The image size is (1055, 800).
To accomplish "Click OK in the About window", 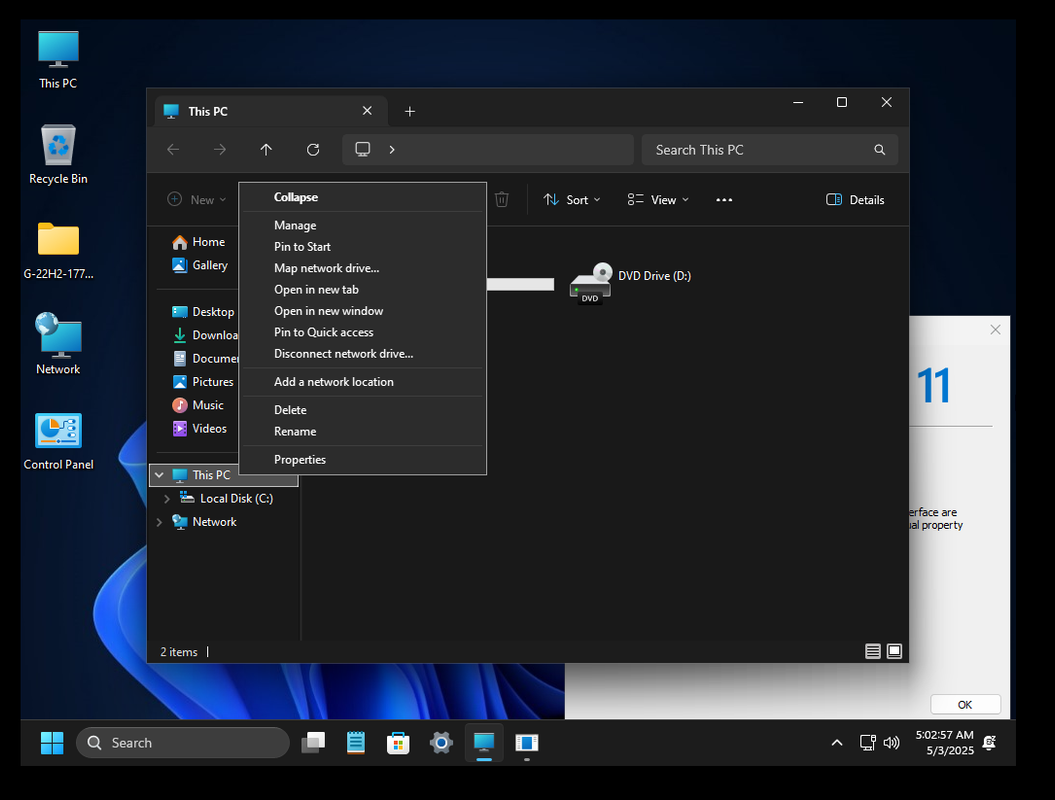I will [965, 704].
